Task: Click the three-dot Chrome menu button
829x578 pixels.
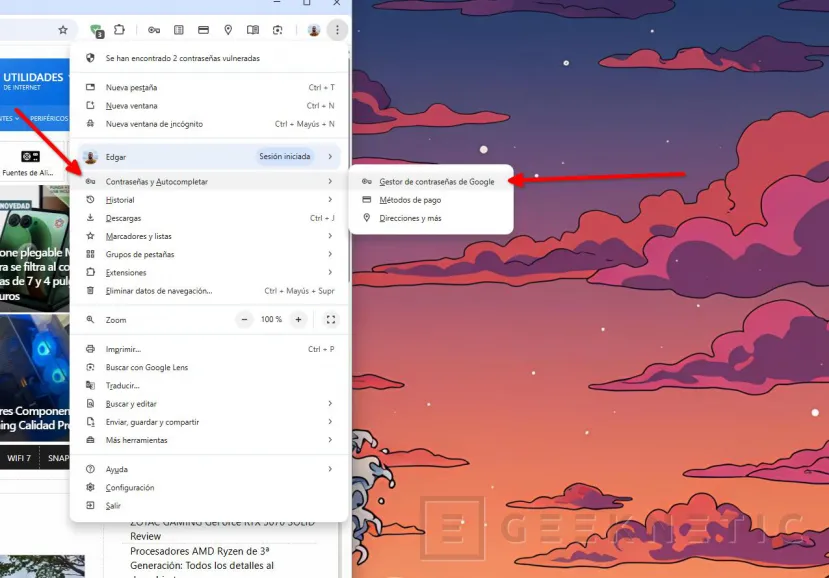Action: (x=337, y=29)
